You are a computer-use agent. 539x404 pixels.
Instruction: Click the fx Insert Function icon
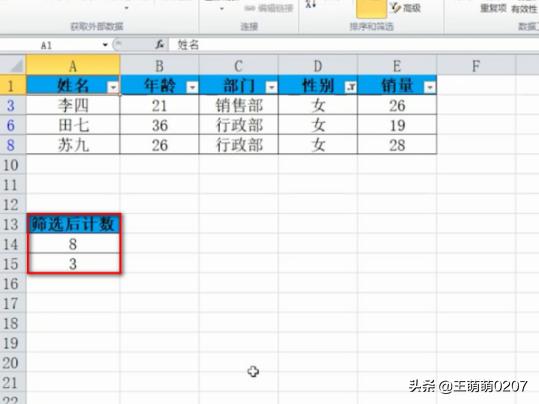coord(160,45)
